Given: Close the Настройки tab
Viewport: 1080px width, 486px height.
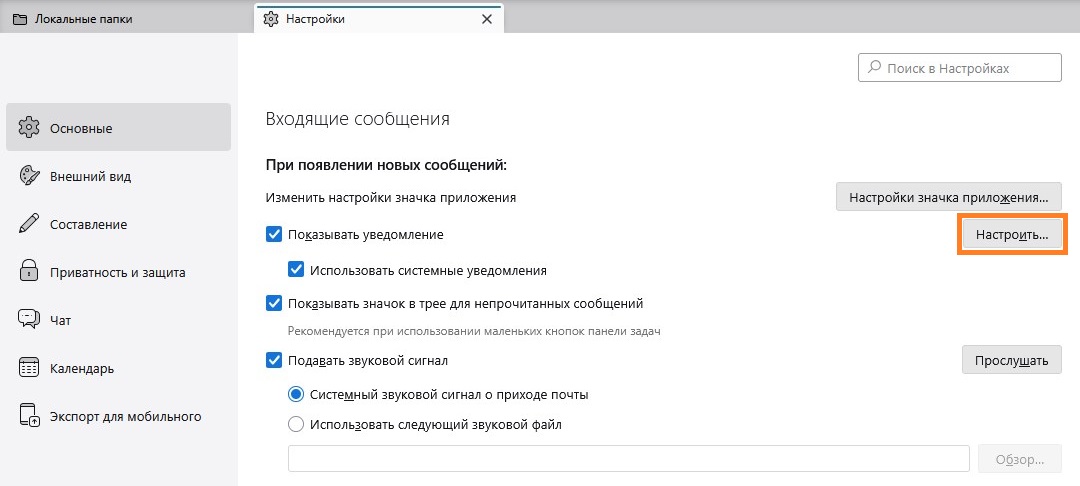Looking at the screenshot, I should (487, 19).
